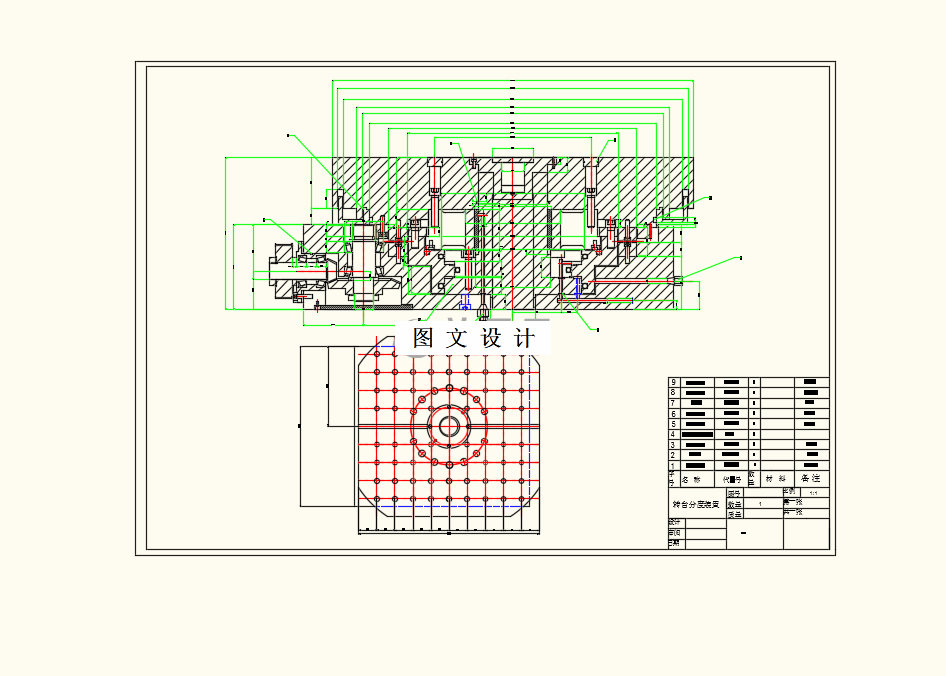Click the part balloon at the upper left view
946x676 pixels.
point(287,133)
